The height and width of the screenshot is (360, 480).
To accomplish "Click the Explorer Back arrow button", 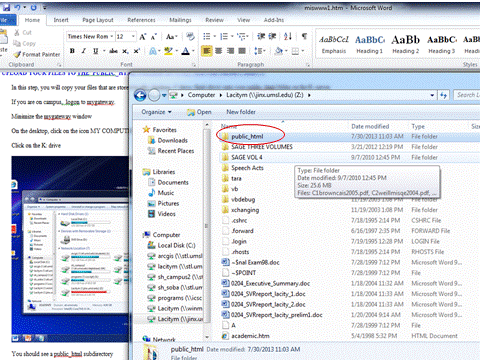I will [140, 95].
